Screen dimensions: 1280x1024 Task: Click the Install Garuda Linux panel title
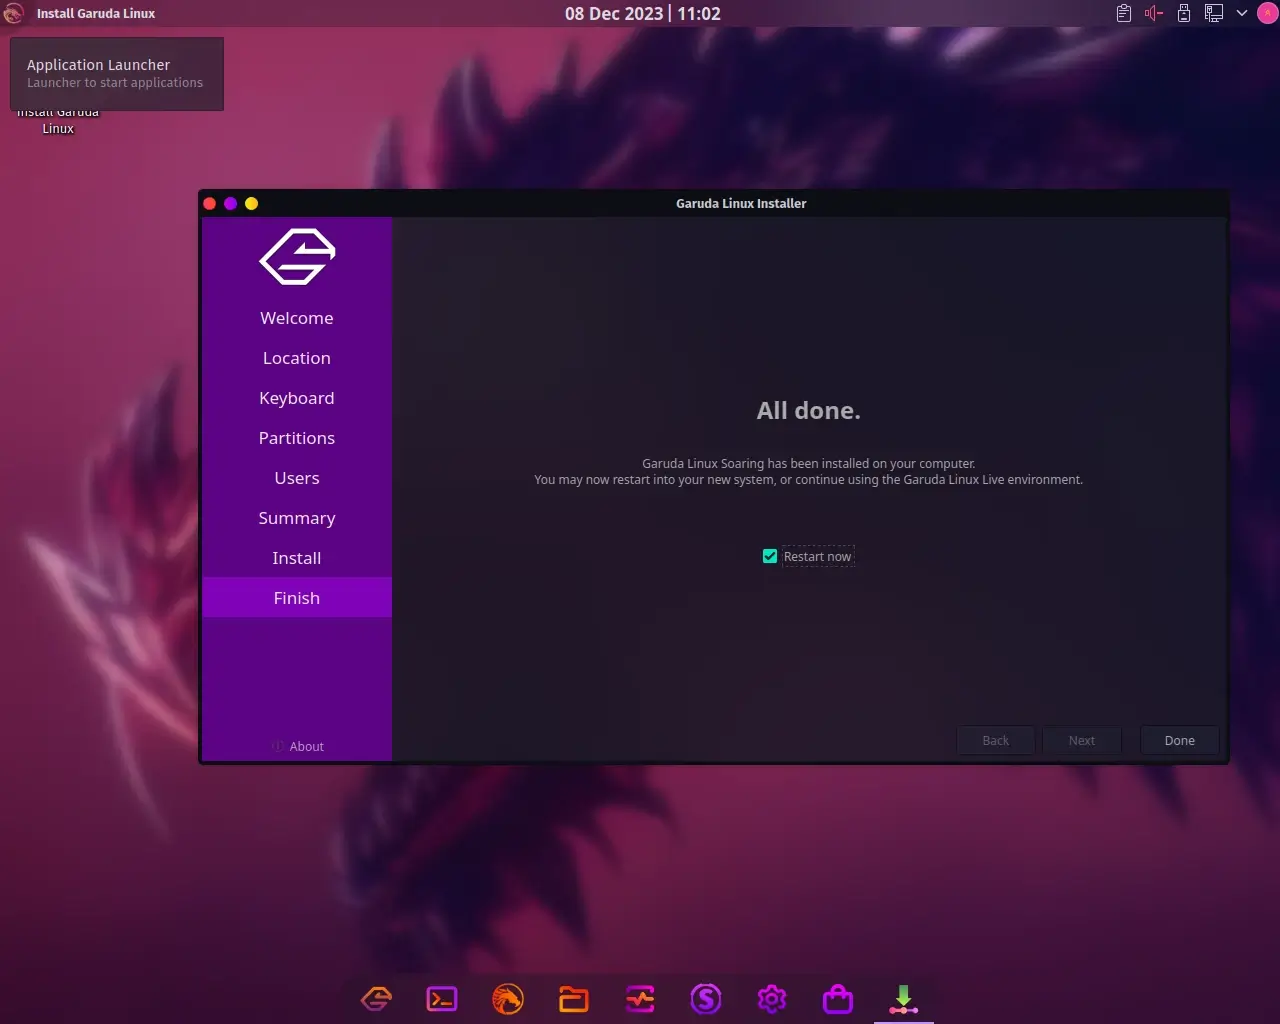click(96, 13)
